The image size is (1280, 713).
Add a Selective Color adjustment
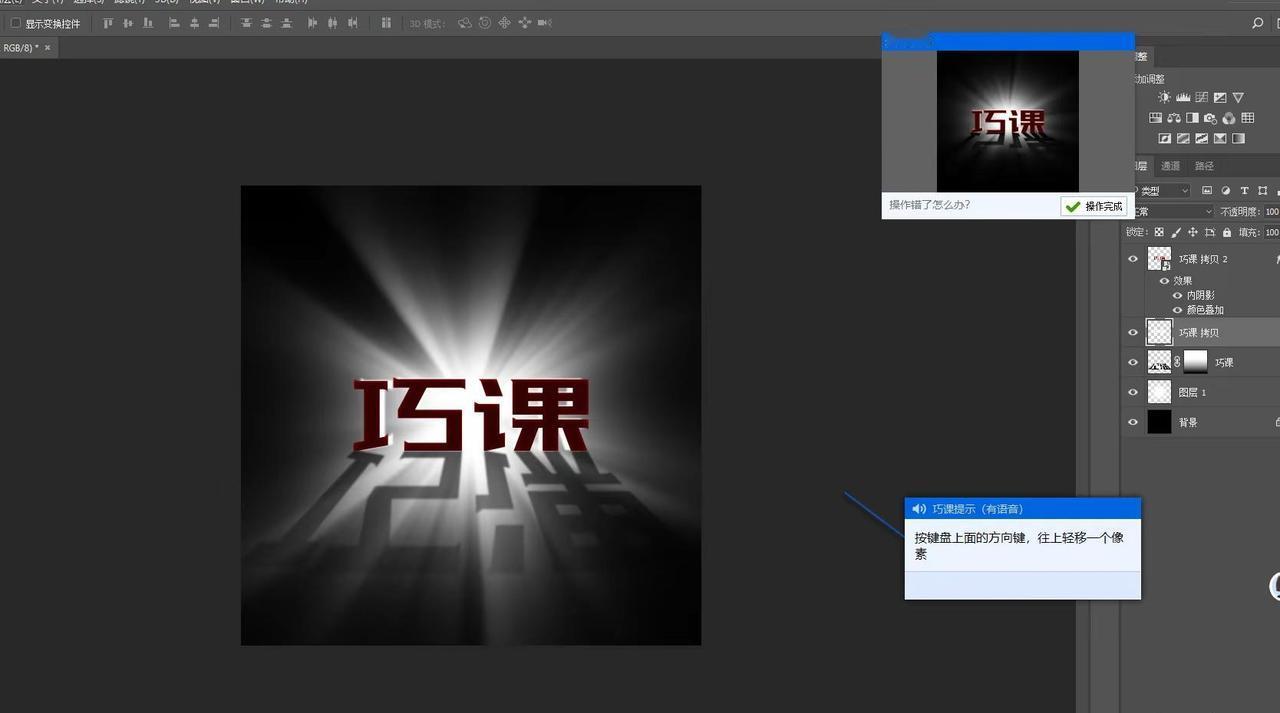click(x=1220, y=138)
